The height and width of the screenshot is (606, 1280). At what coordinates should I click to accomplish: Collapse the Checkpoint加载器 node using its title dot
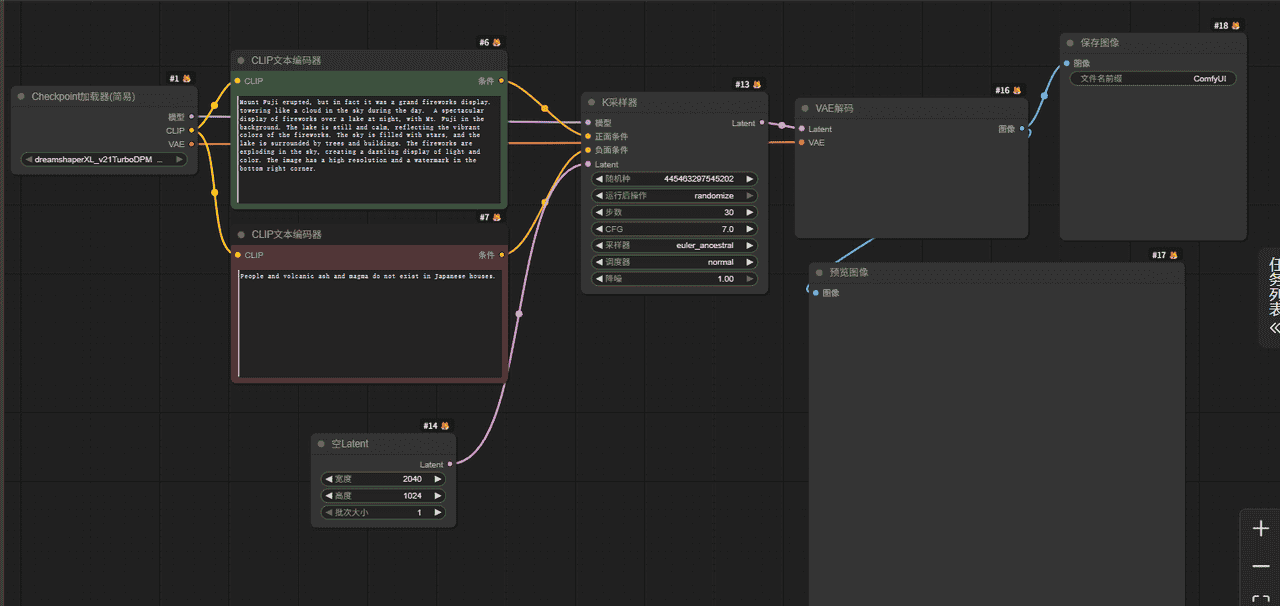[21, 97]
